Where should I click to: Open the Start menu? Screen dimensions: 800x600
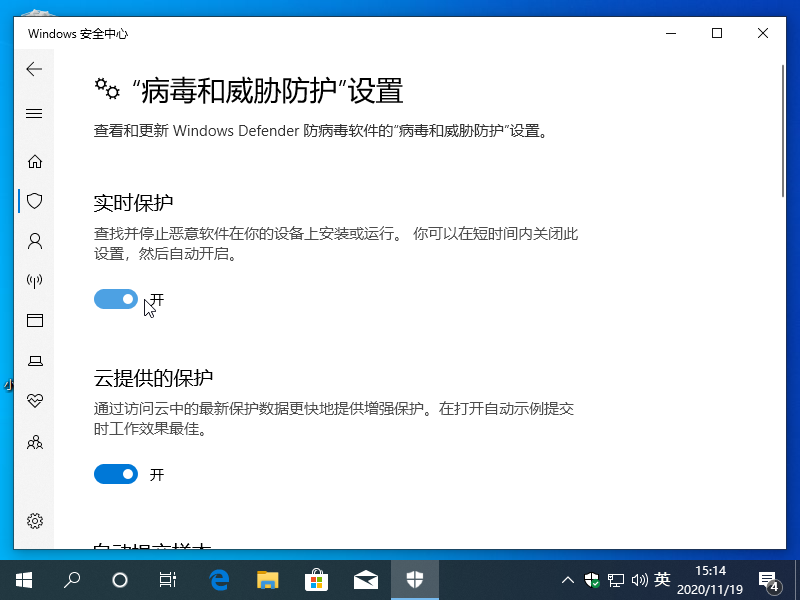[x=23, y=579]
